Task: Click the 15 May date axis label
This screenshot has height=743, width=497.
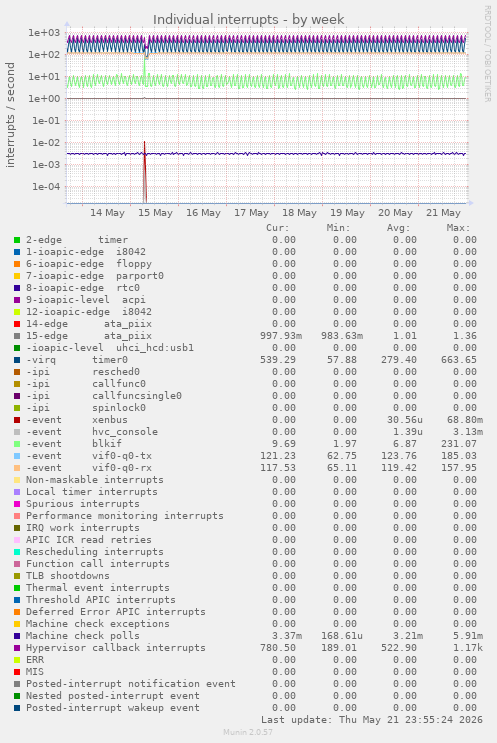Action: (x=155, y=213)
